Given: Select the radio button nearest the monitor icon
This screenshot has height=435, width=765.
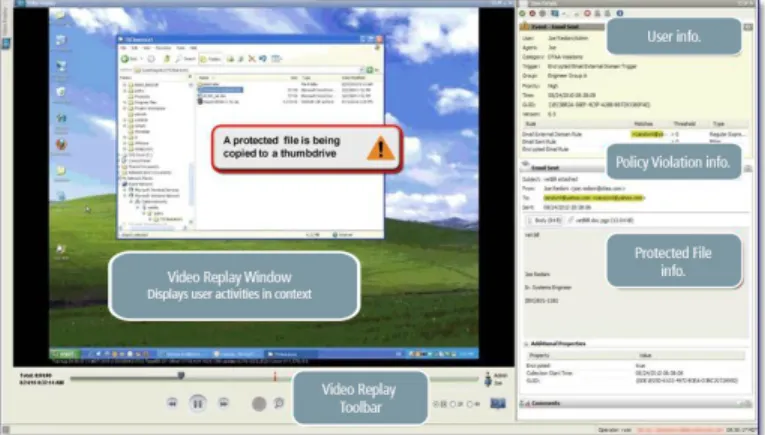Looking at the screenshot, I should pyautogui.click(x=470, y=404).
